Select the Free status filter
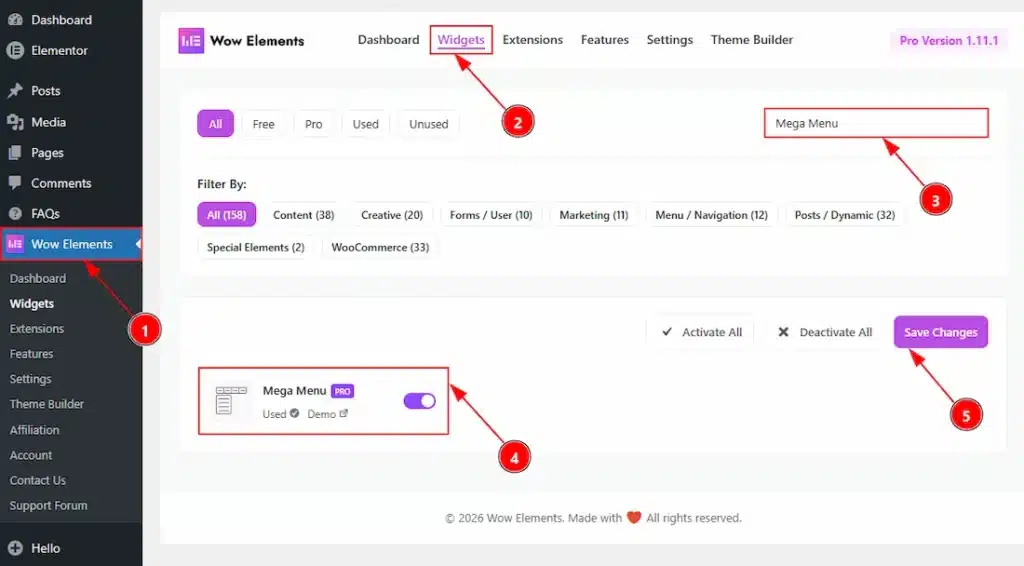Screen dimensions: 1024x566 (263, 124)
